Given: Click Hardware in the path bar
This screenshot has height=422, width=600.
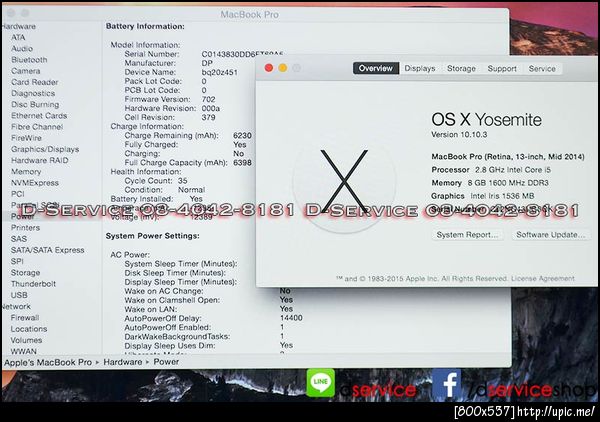Looking at the screenshot, I should pyautogui.click(x=122, y=362).
